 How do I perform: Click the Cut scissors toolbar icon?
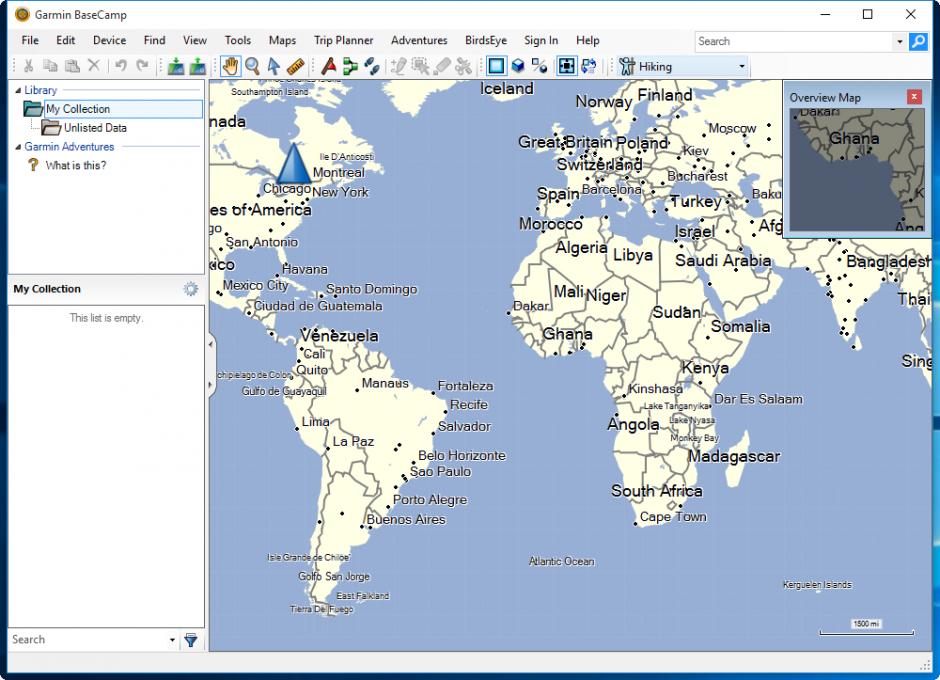[x=28, y=66]
